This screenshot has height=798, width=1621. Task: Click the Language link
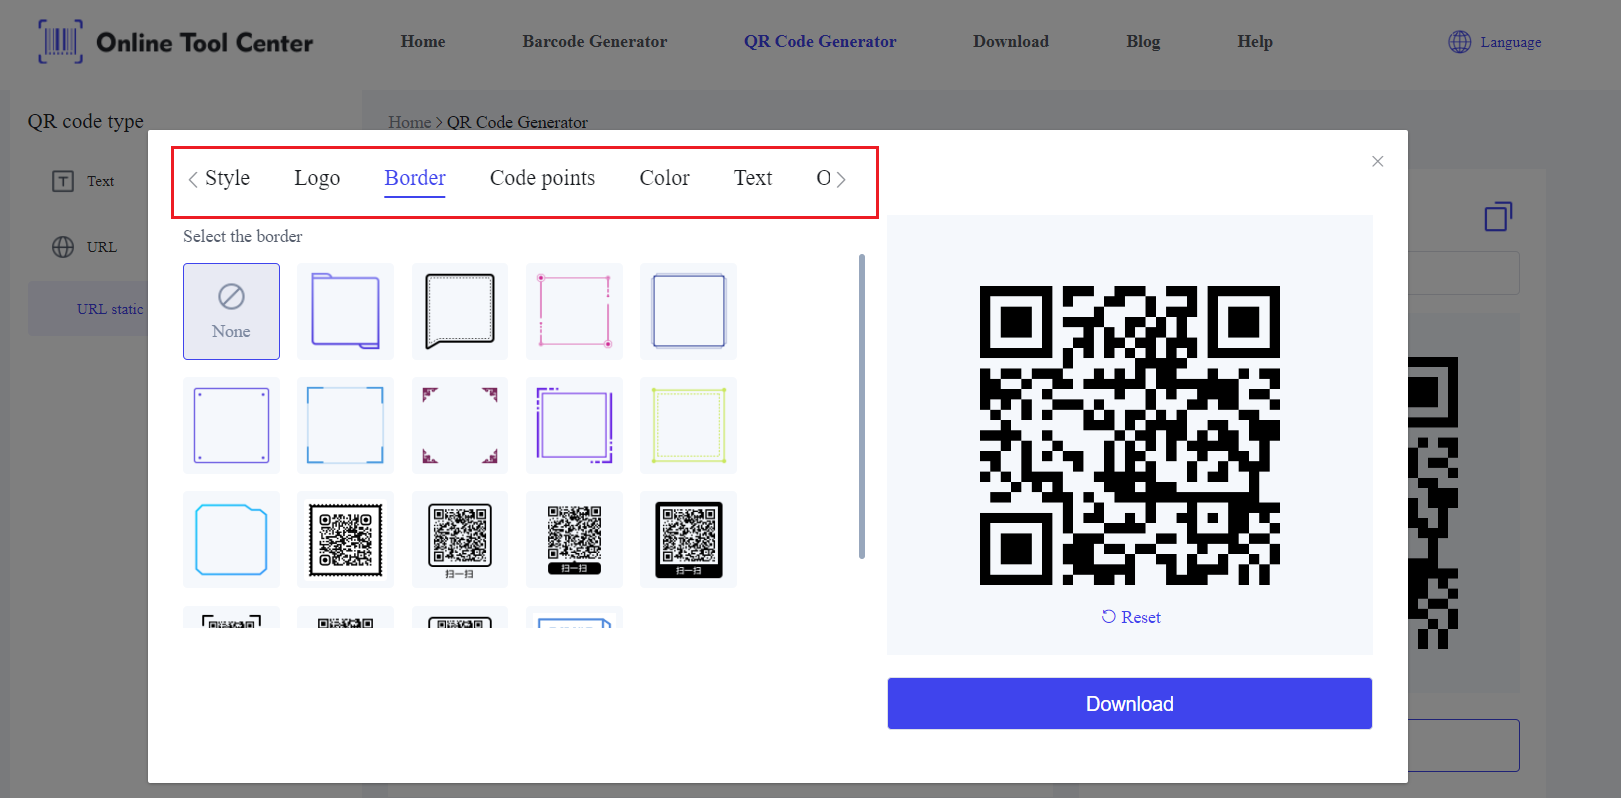click(x=1510, y=42)
